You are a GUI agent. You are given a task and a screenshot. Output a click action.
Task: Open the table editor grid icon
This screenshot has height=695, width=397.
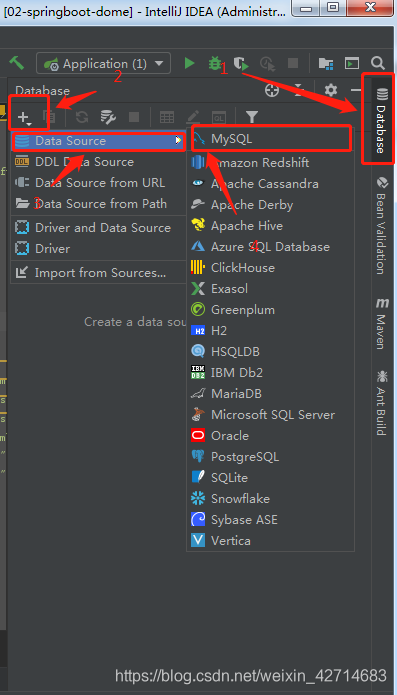(x=167, y=117)
